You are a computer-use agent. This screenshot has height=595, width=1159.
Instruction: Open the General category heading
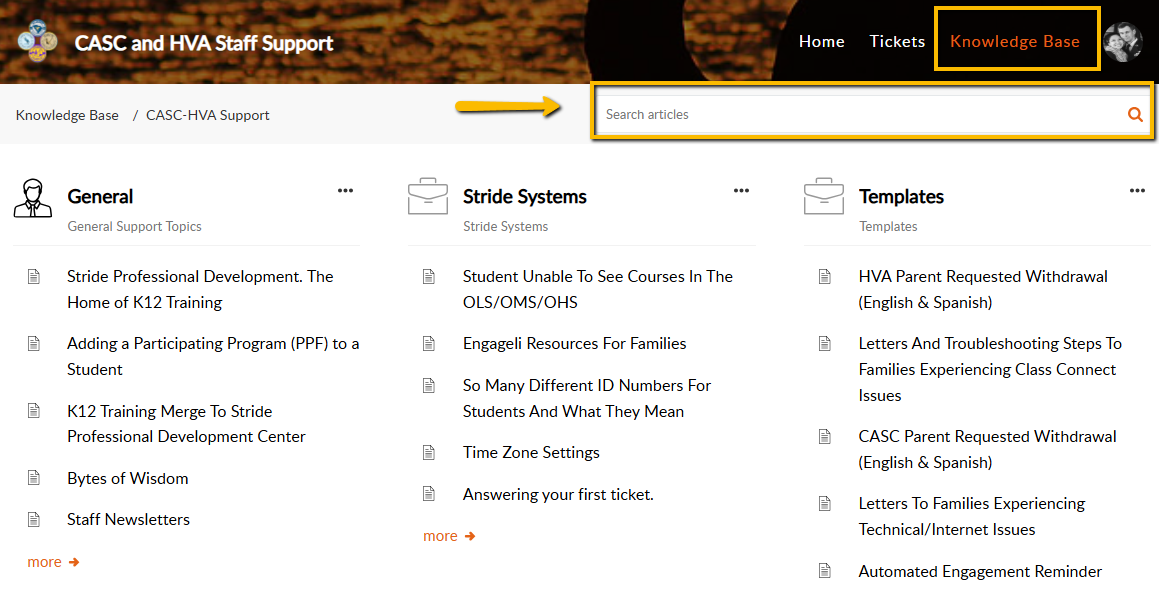coord(101,197)
